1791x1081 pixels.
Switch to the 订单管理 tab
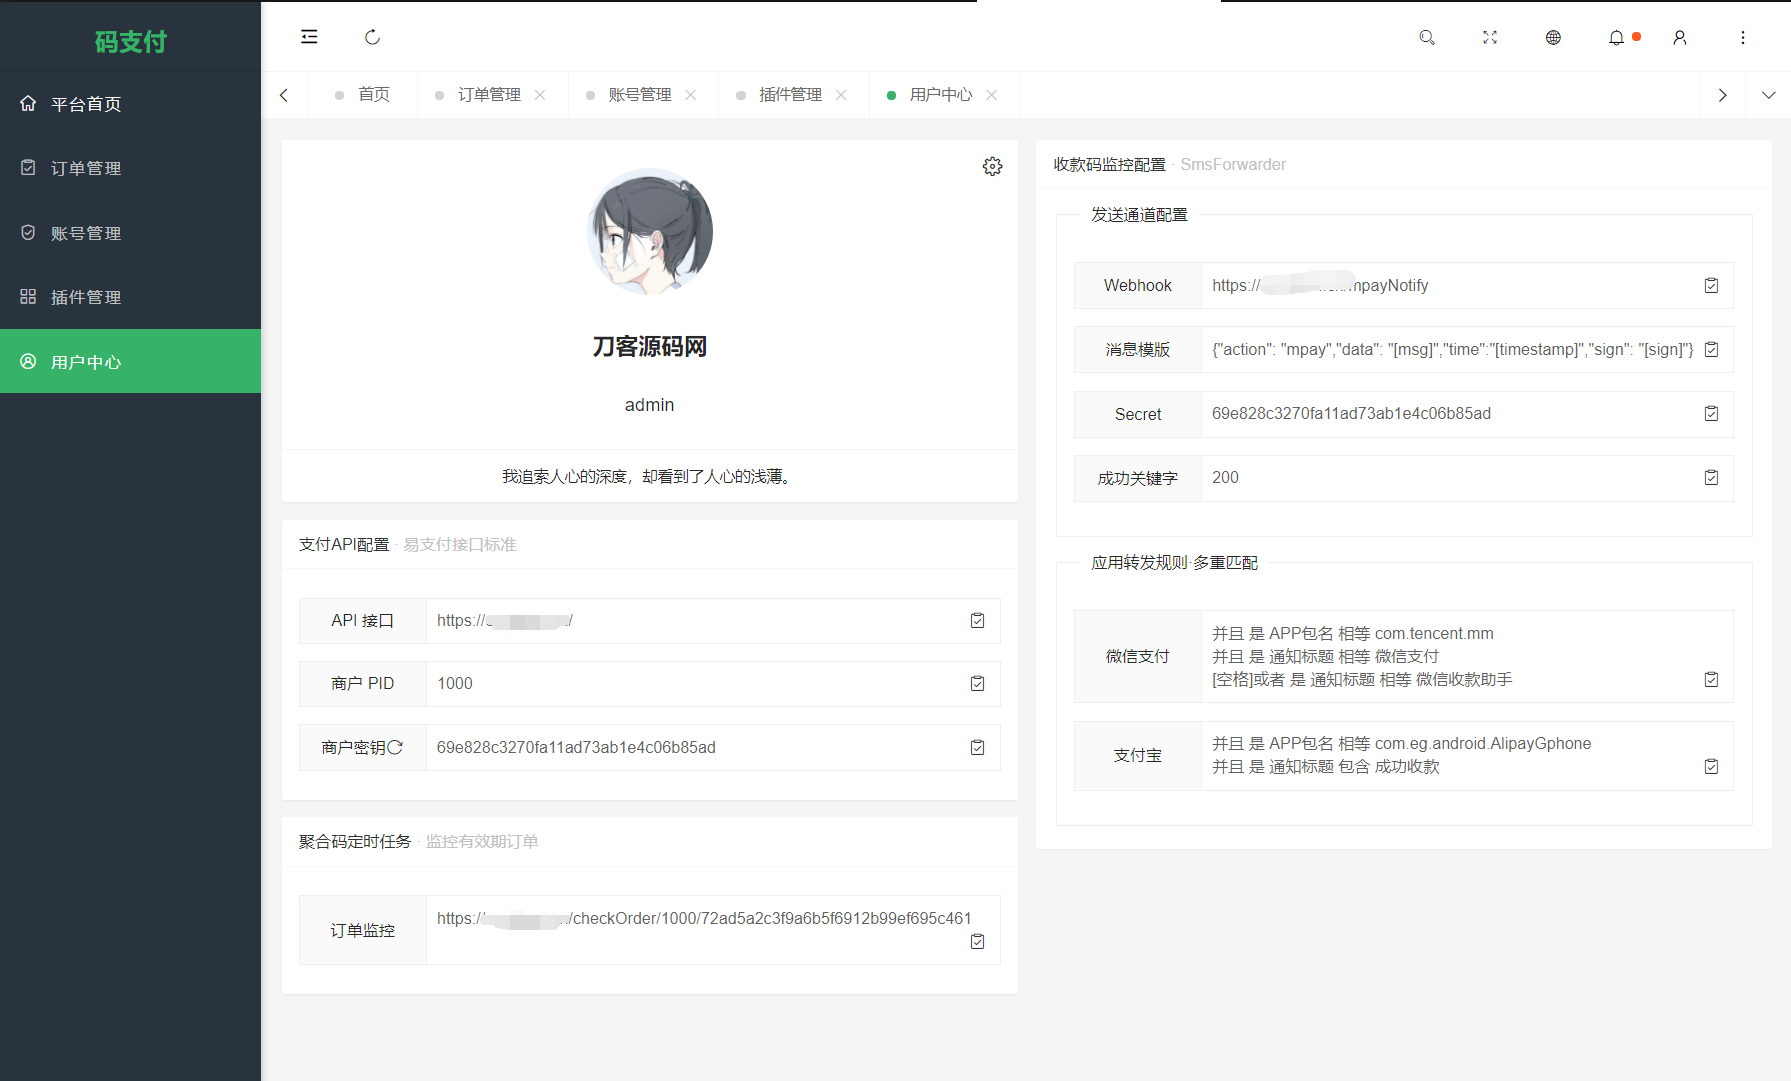click(490, 94)
